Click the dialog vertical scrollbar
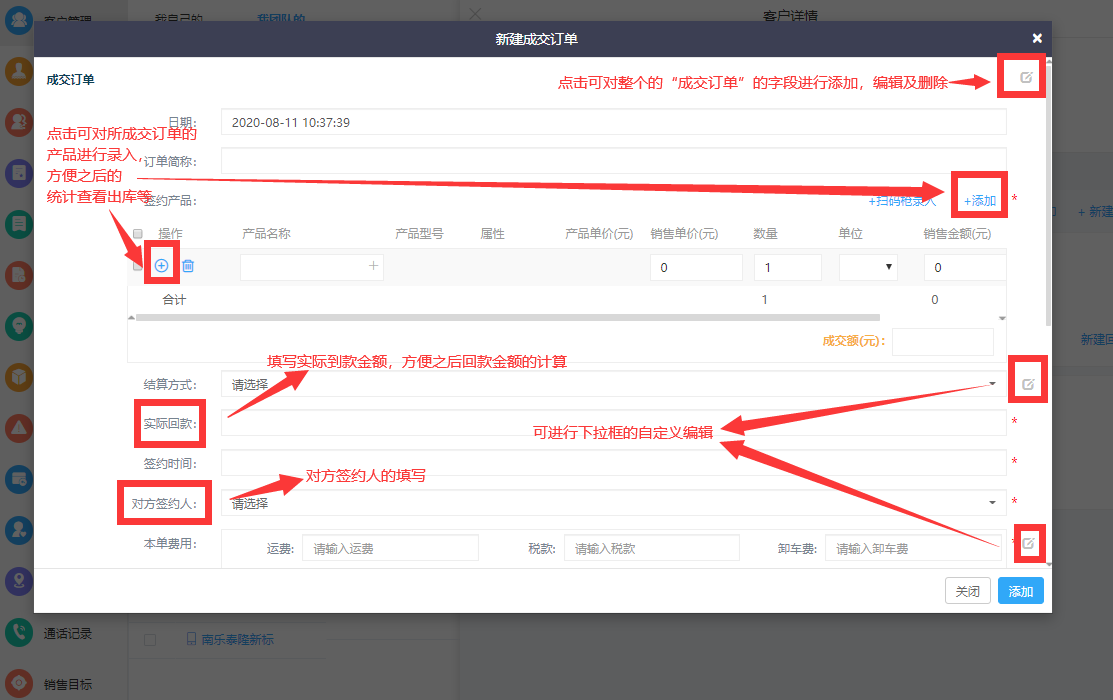 [x=1048, y=195]
